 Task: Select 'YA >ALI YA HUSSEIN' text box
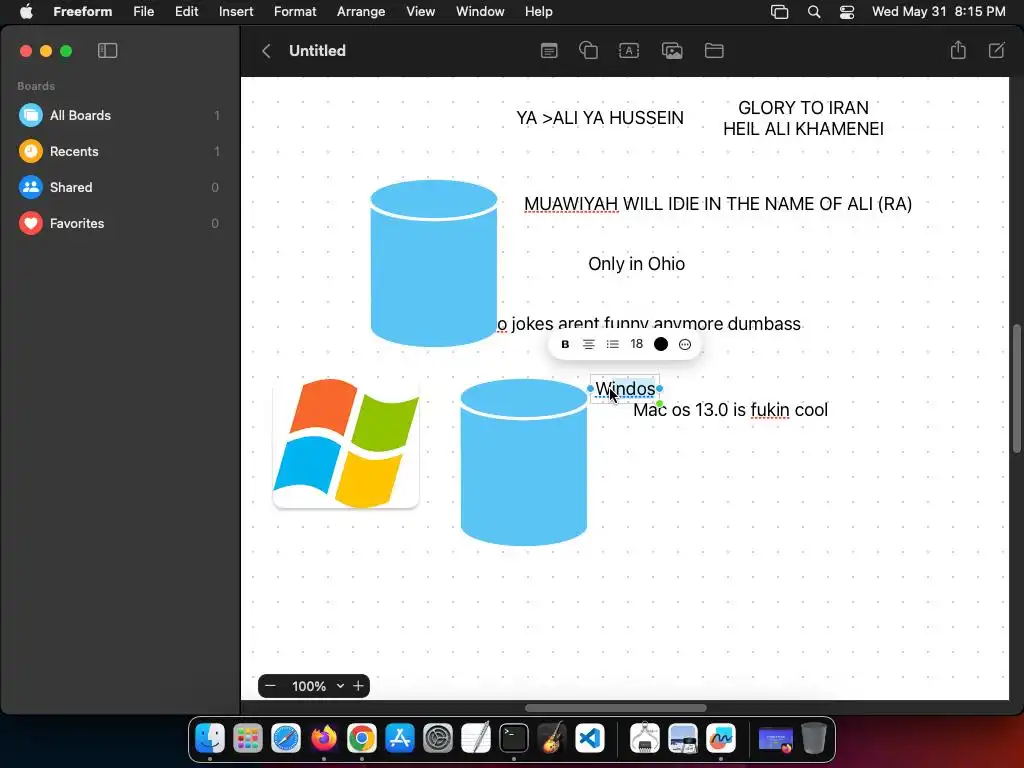click(x=600, y=118)
